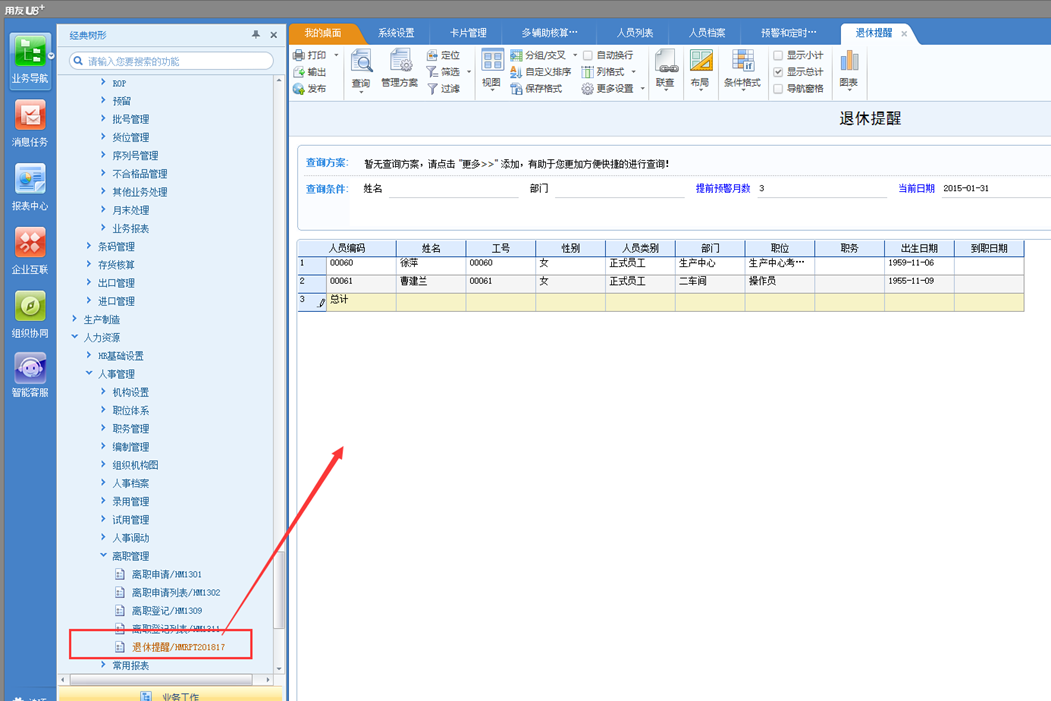Open the 企业互联 sidebar icon
Image resolution: width=1051 pixels, height=701 pixels.
click(x=29, y=243)
